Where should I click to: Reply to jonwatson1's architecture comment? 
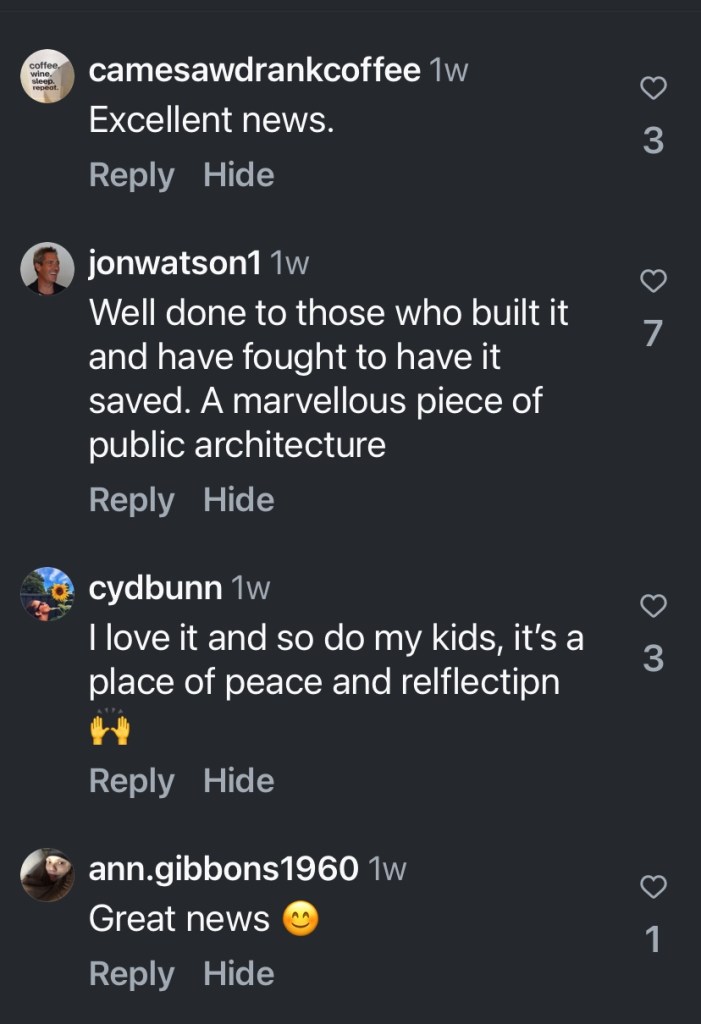pos(131,499)
